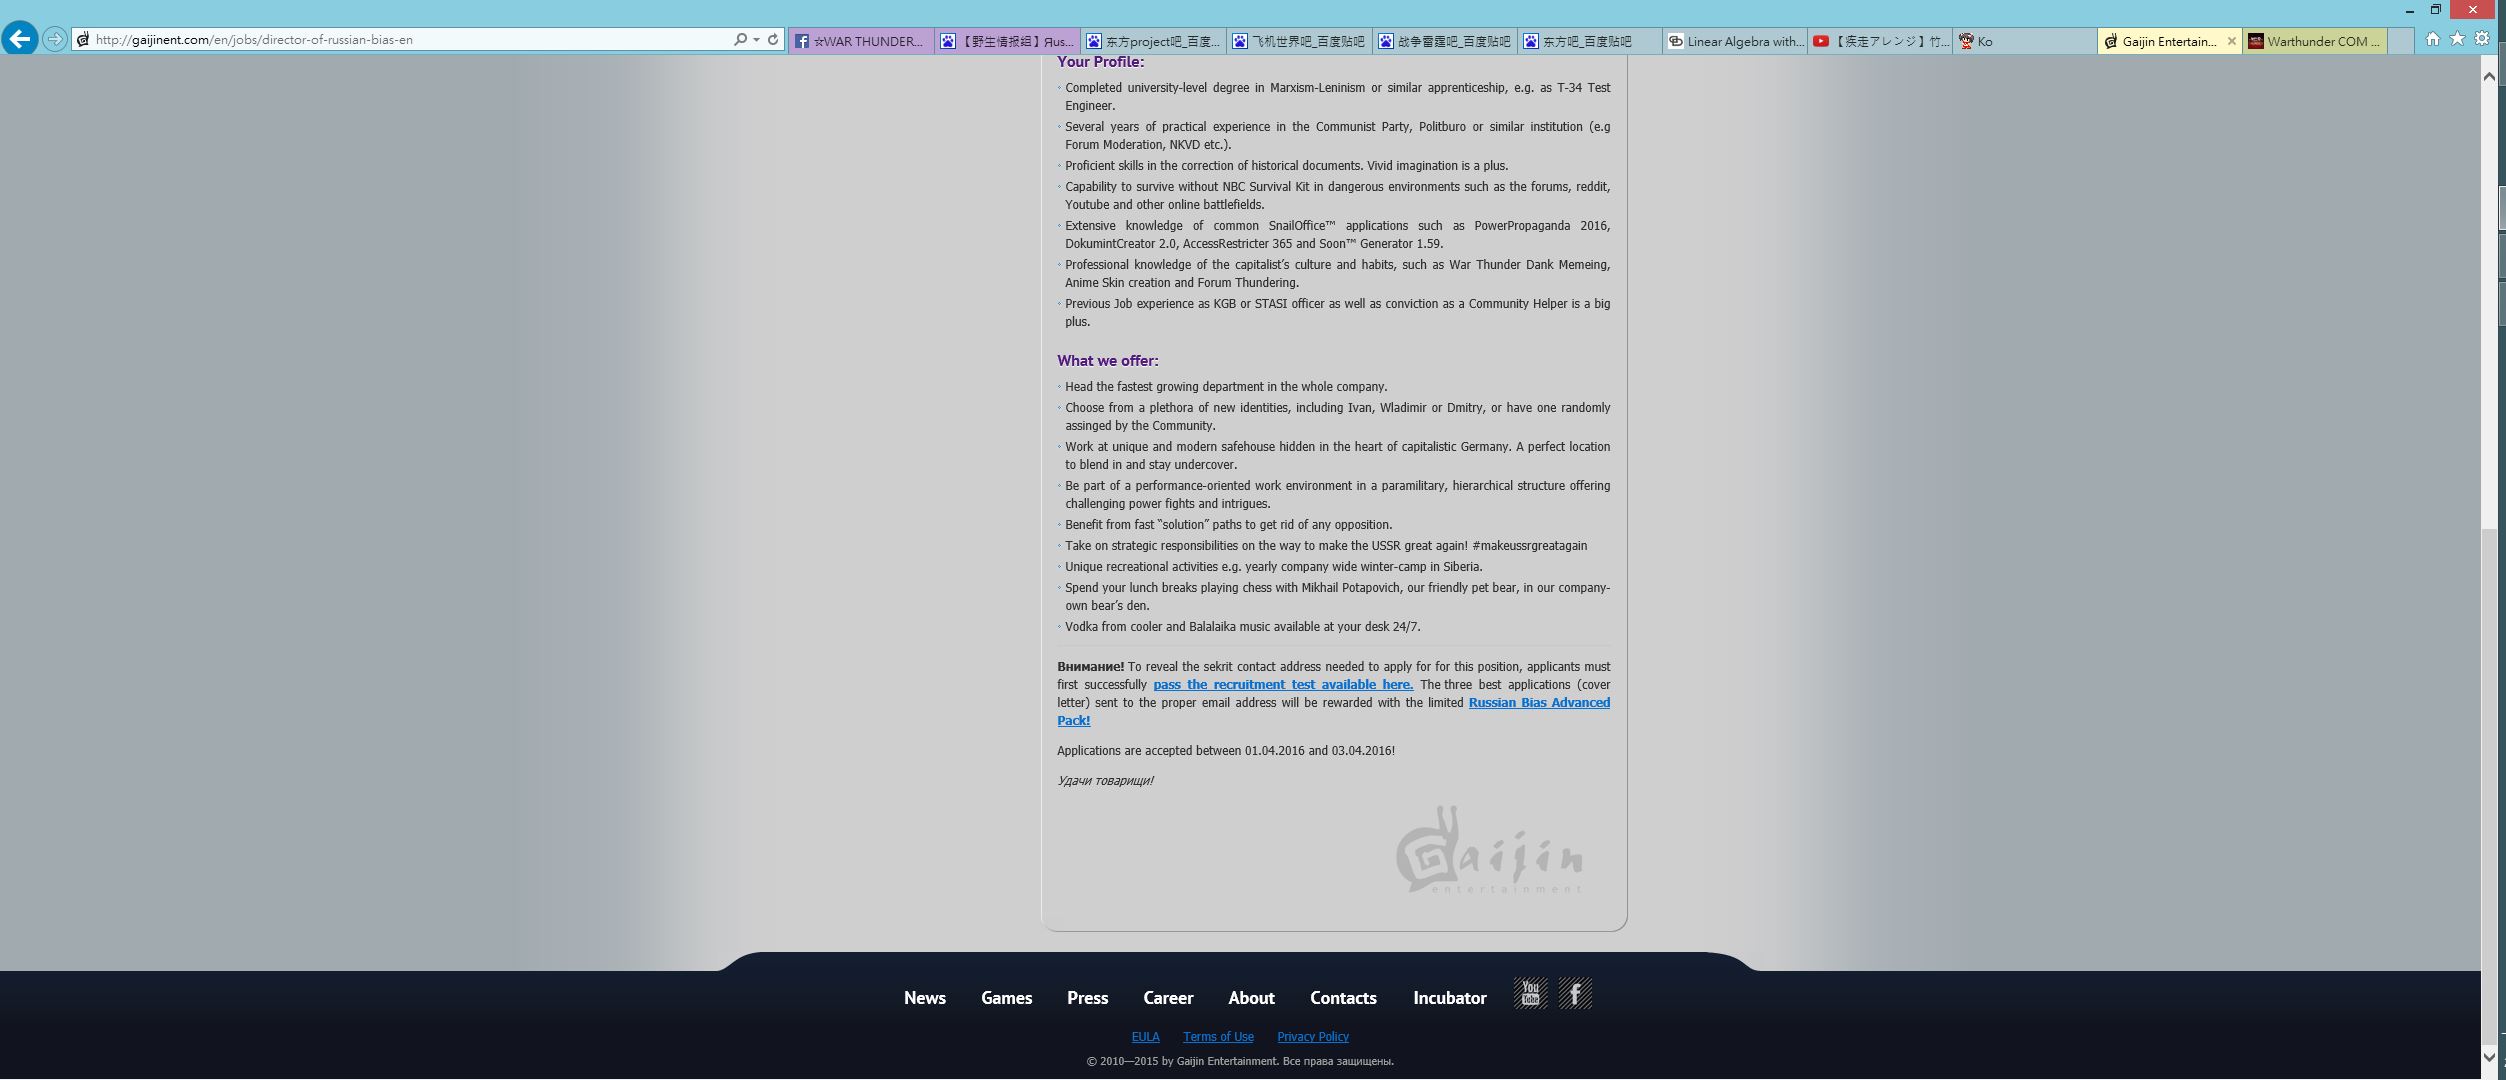Open the 飞机世界吧 browser tab
2506x1080 pixels.
coord(1299,41)
